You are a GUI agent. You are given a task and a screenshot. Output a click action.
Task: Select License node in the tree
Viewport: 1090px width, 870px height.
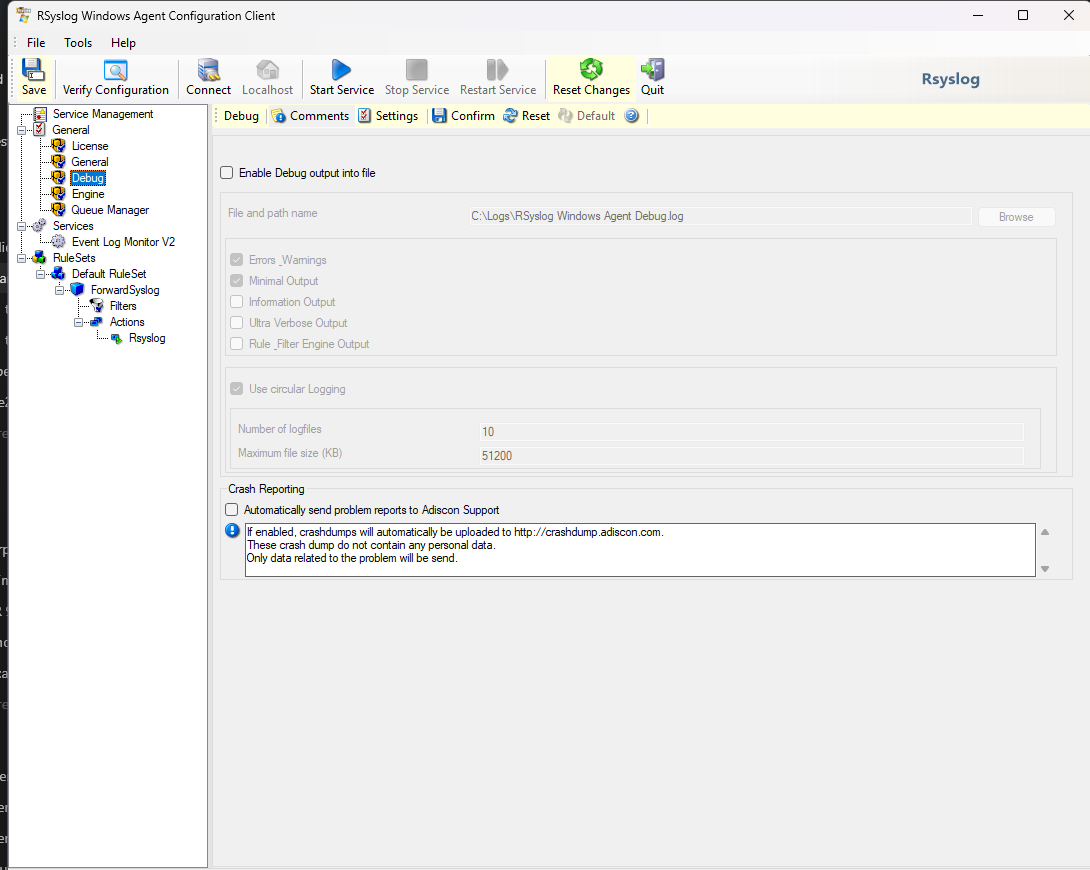tap(90, 146)
